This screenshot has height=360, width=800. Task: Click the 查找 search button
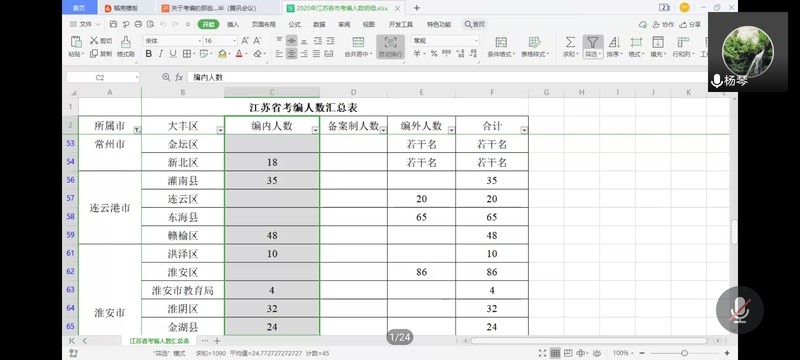click(x=474, y=24)
